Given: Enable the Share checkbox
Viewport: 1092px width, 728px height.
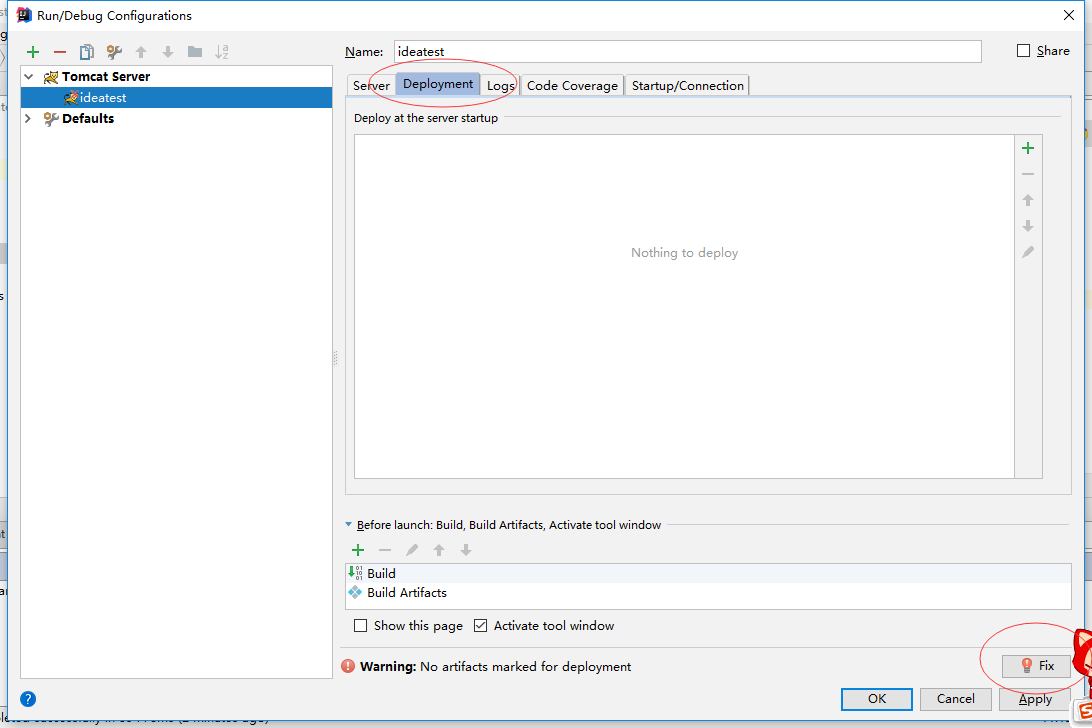Looking at the screenshot, I should click(1023, 51).
